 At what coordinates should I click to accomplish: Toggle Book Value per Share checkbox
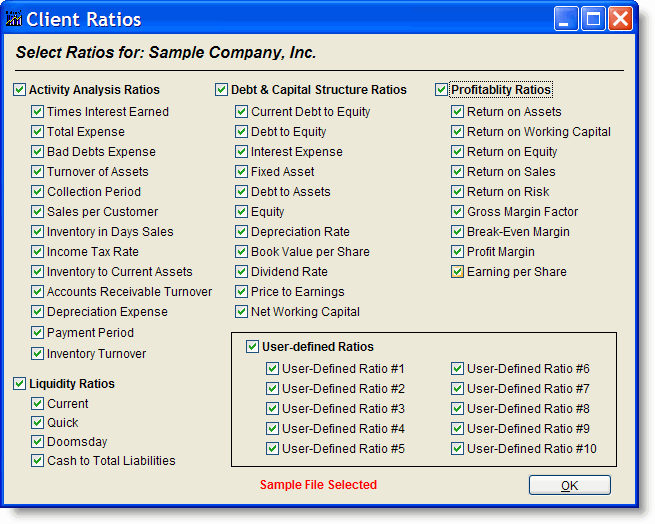pyautogui.click(x=241, y=252)
